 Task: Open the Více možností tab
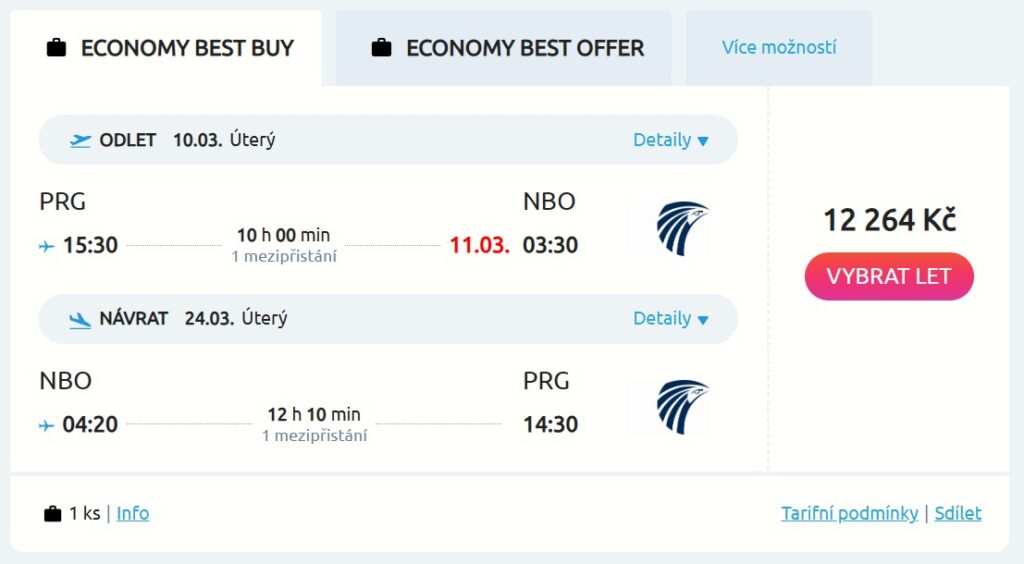(x=779, y=47)
